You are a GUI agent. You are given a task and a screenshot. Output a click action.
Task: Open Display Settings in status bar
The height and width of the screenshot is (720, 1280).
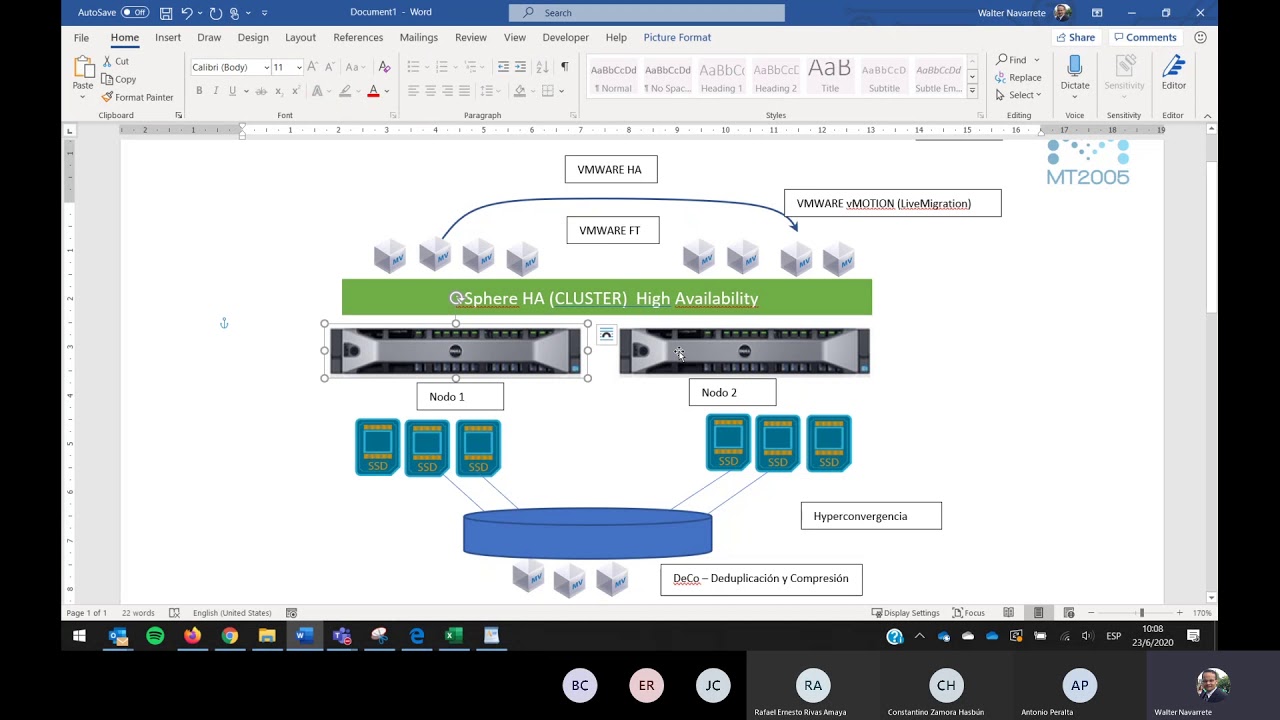pyautogui.click(x=906, y=612)
